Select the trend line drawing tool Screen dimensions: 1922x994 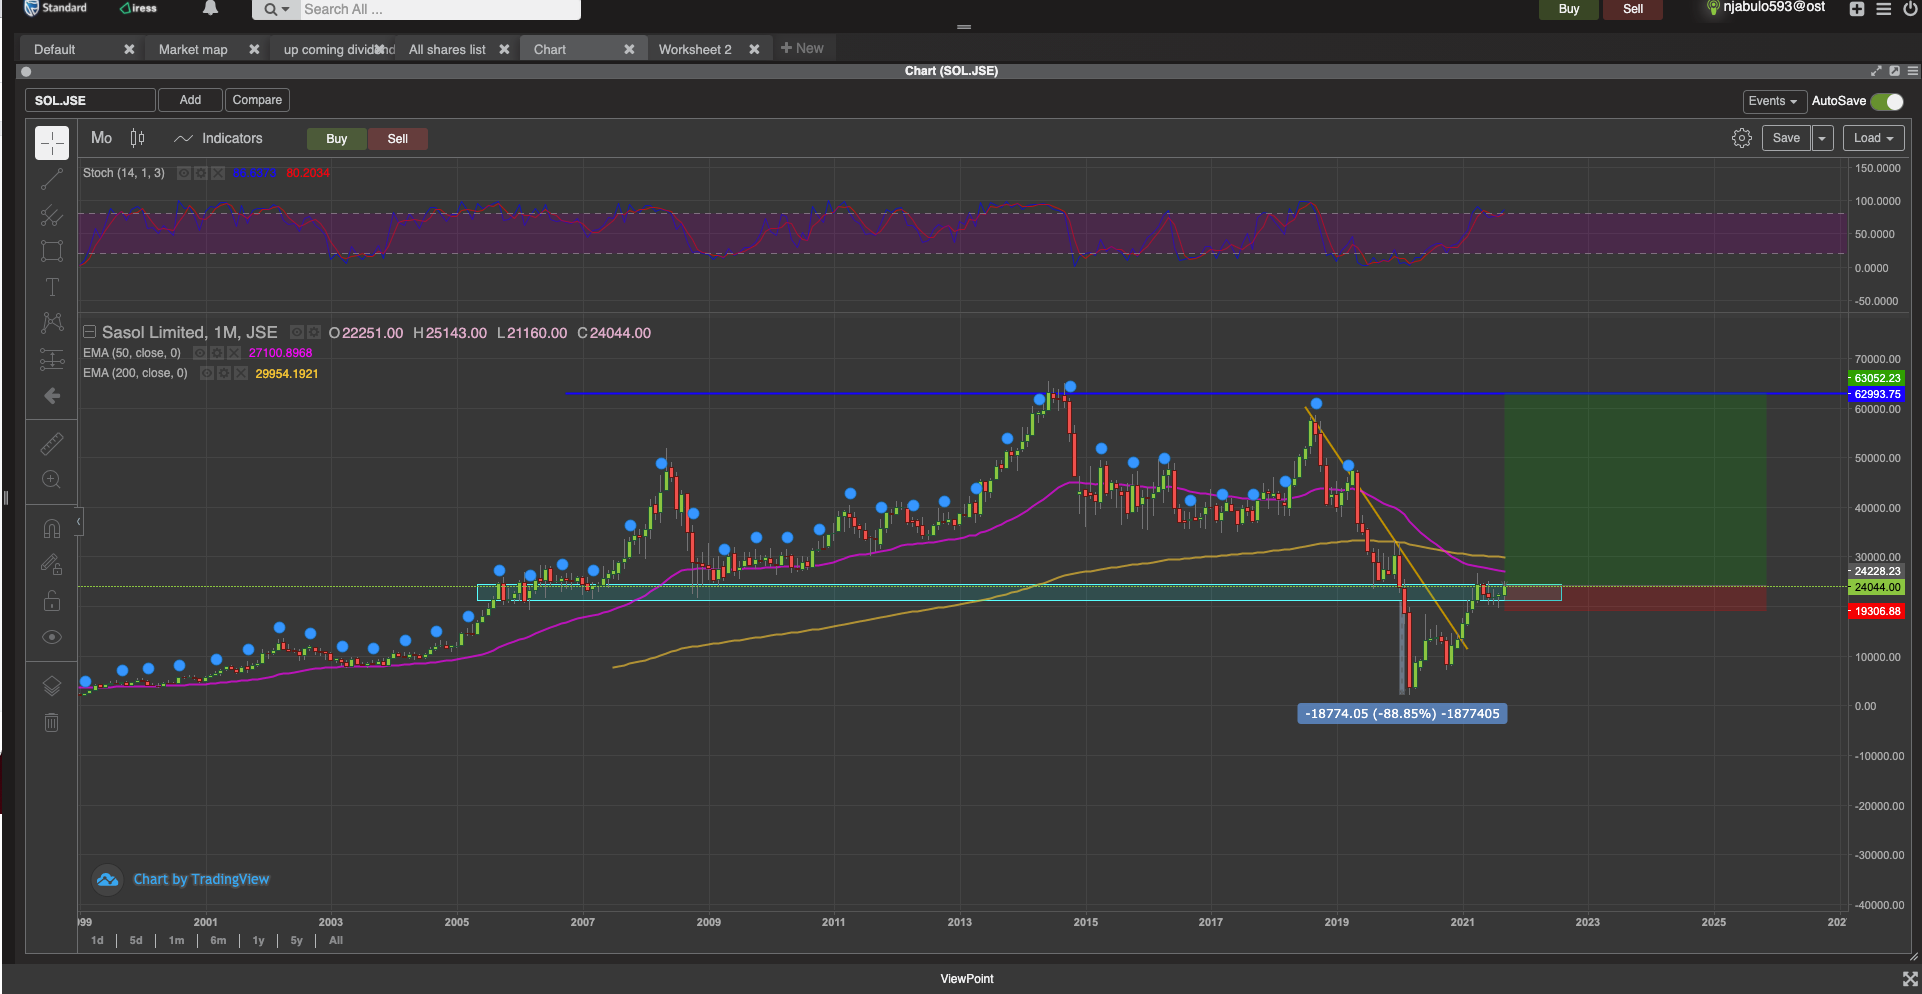click(52, 180)
